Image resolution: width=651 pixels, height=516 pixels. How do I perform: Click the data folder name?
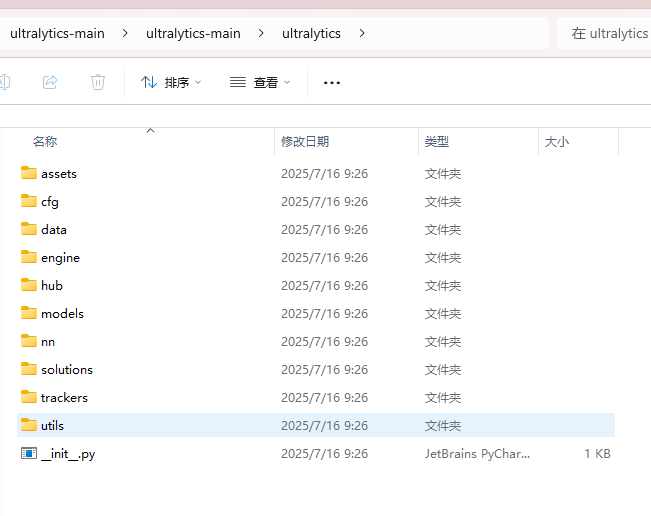tap(54, 230)
